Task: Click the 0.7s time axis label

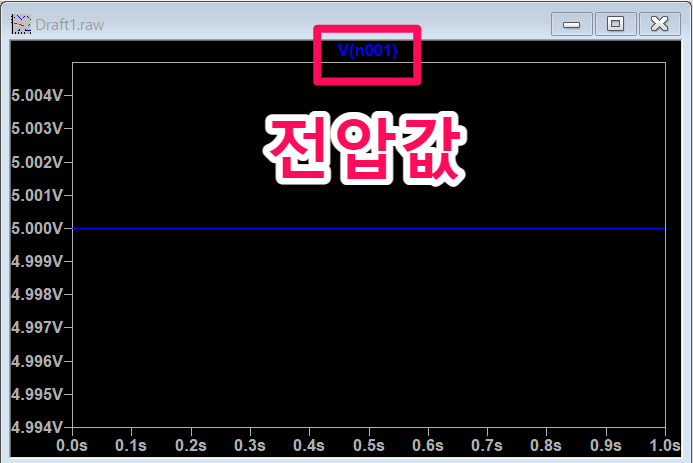Action: pyautogui.click(x=487, y=445)
